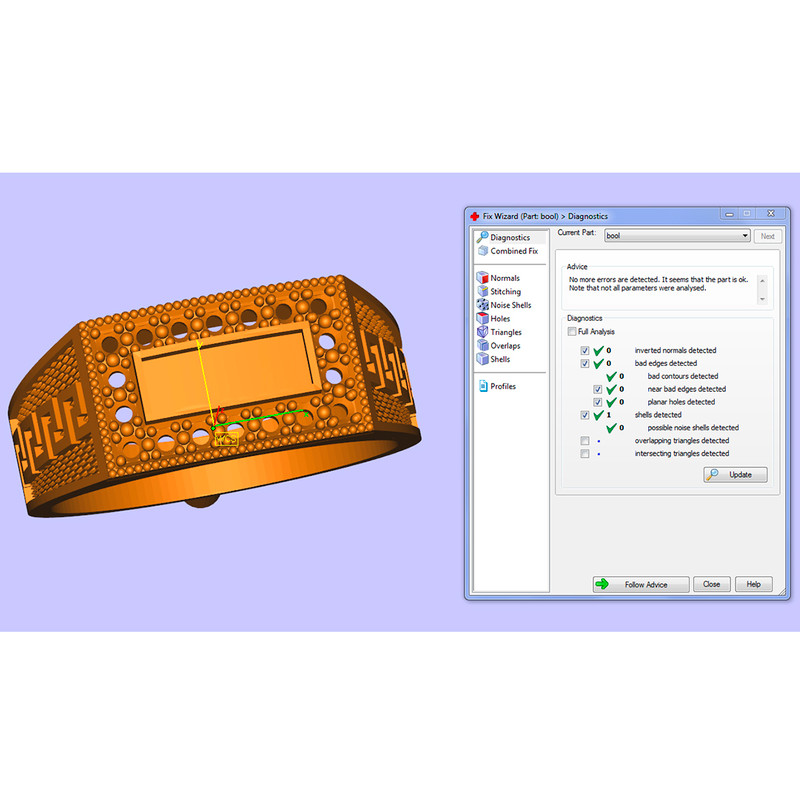This screenshot has height=800, width=800.
Task: Click the Update button
Action: (x=735, y=475)
